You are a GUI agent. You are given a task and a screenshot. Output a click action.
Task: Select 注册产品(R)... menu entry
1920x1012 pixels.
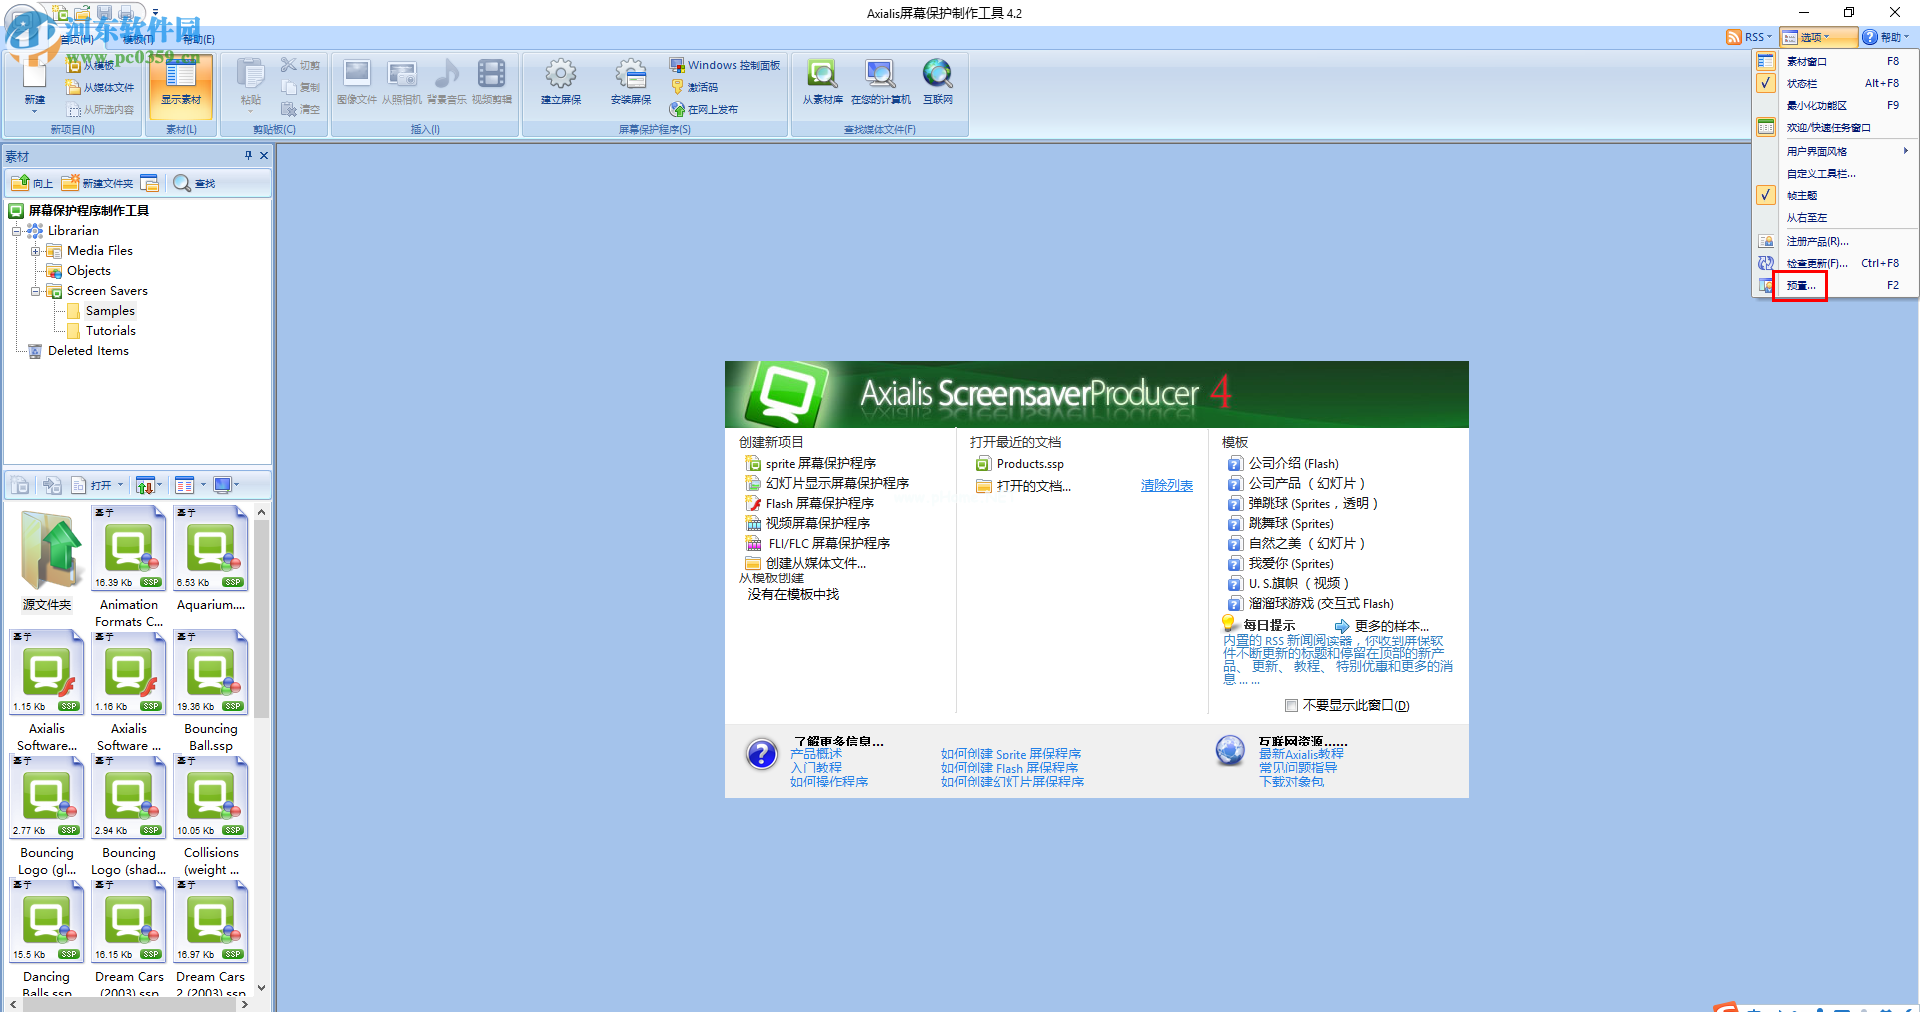tap(1834, 241)
